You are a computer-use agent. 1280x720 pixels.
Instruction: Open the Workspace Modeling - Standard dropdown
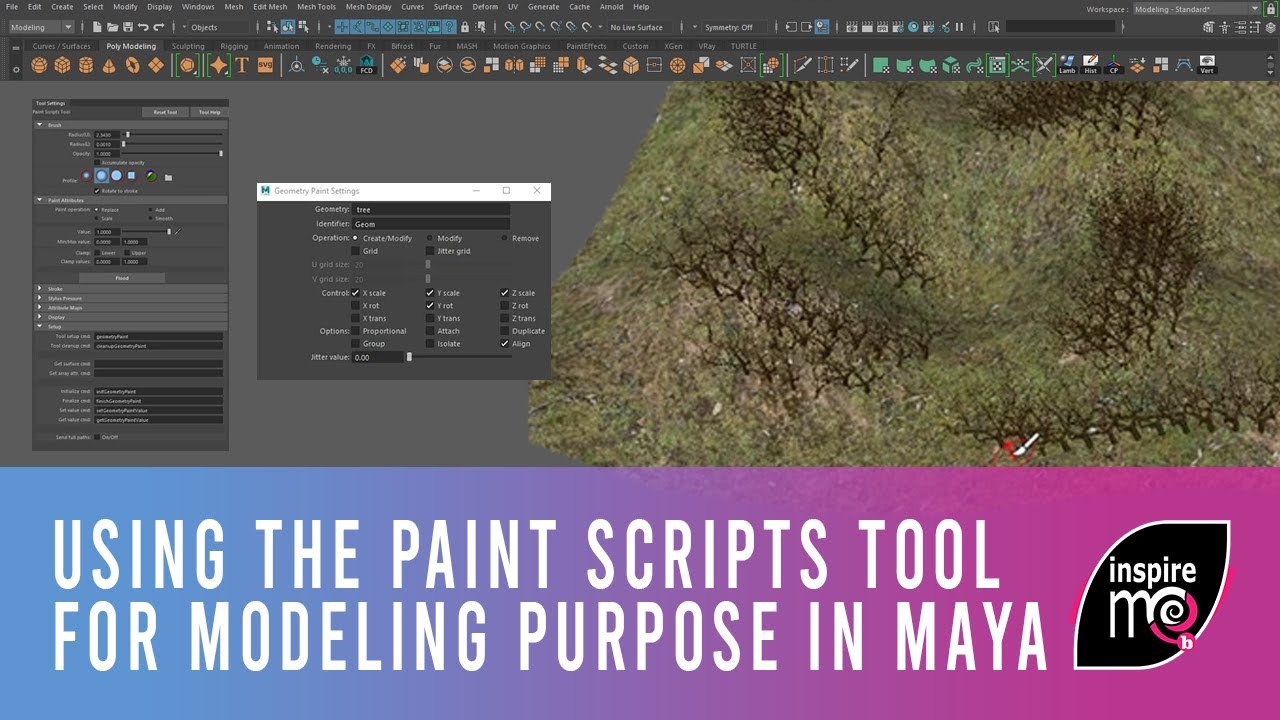click(1196, 9)
